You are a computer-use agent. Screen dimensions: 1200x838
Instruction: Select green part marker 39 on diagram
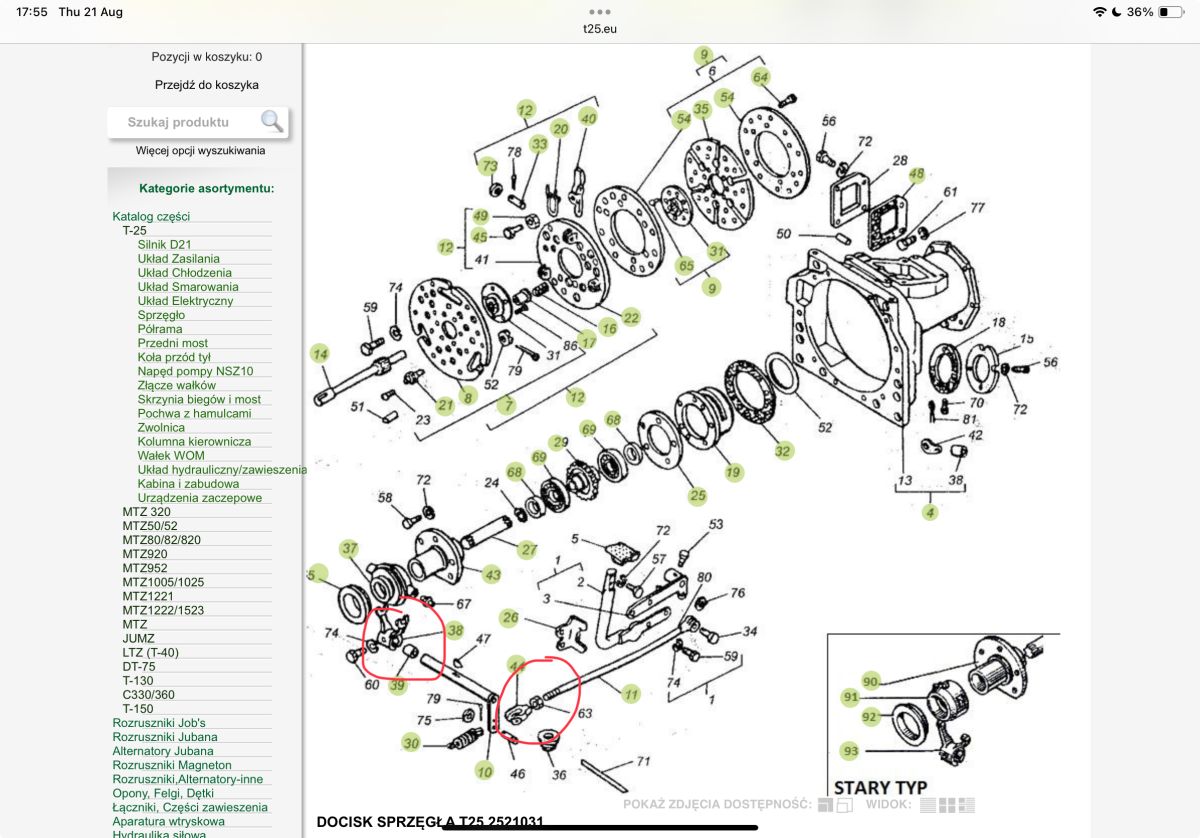[398, 685]
